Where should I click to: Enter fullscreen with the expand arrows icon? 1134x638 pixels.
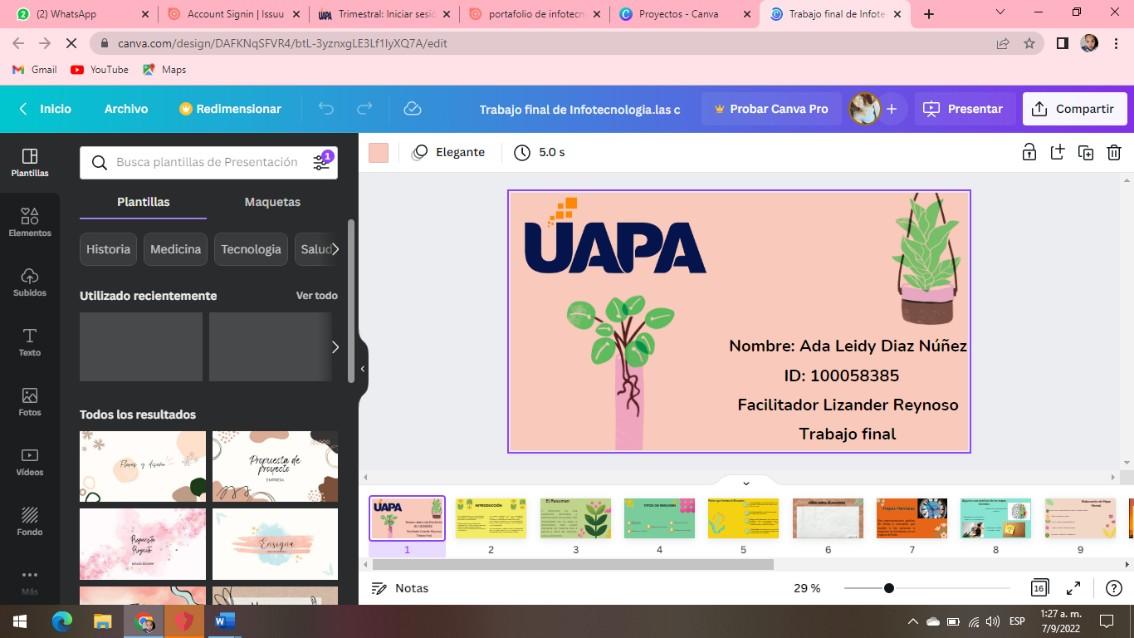(x=1073, y=588)
